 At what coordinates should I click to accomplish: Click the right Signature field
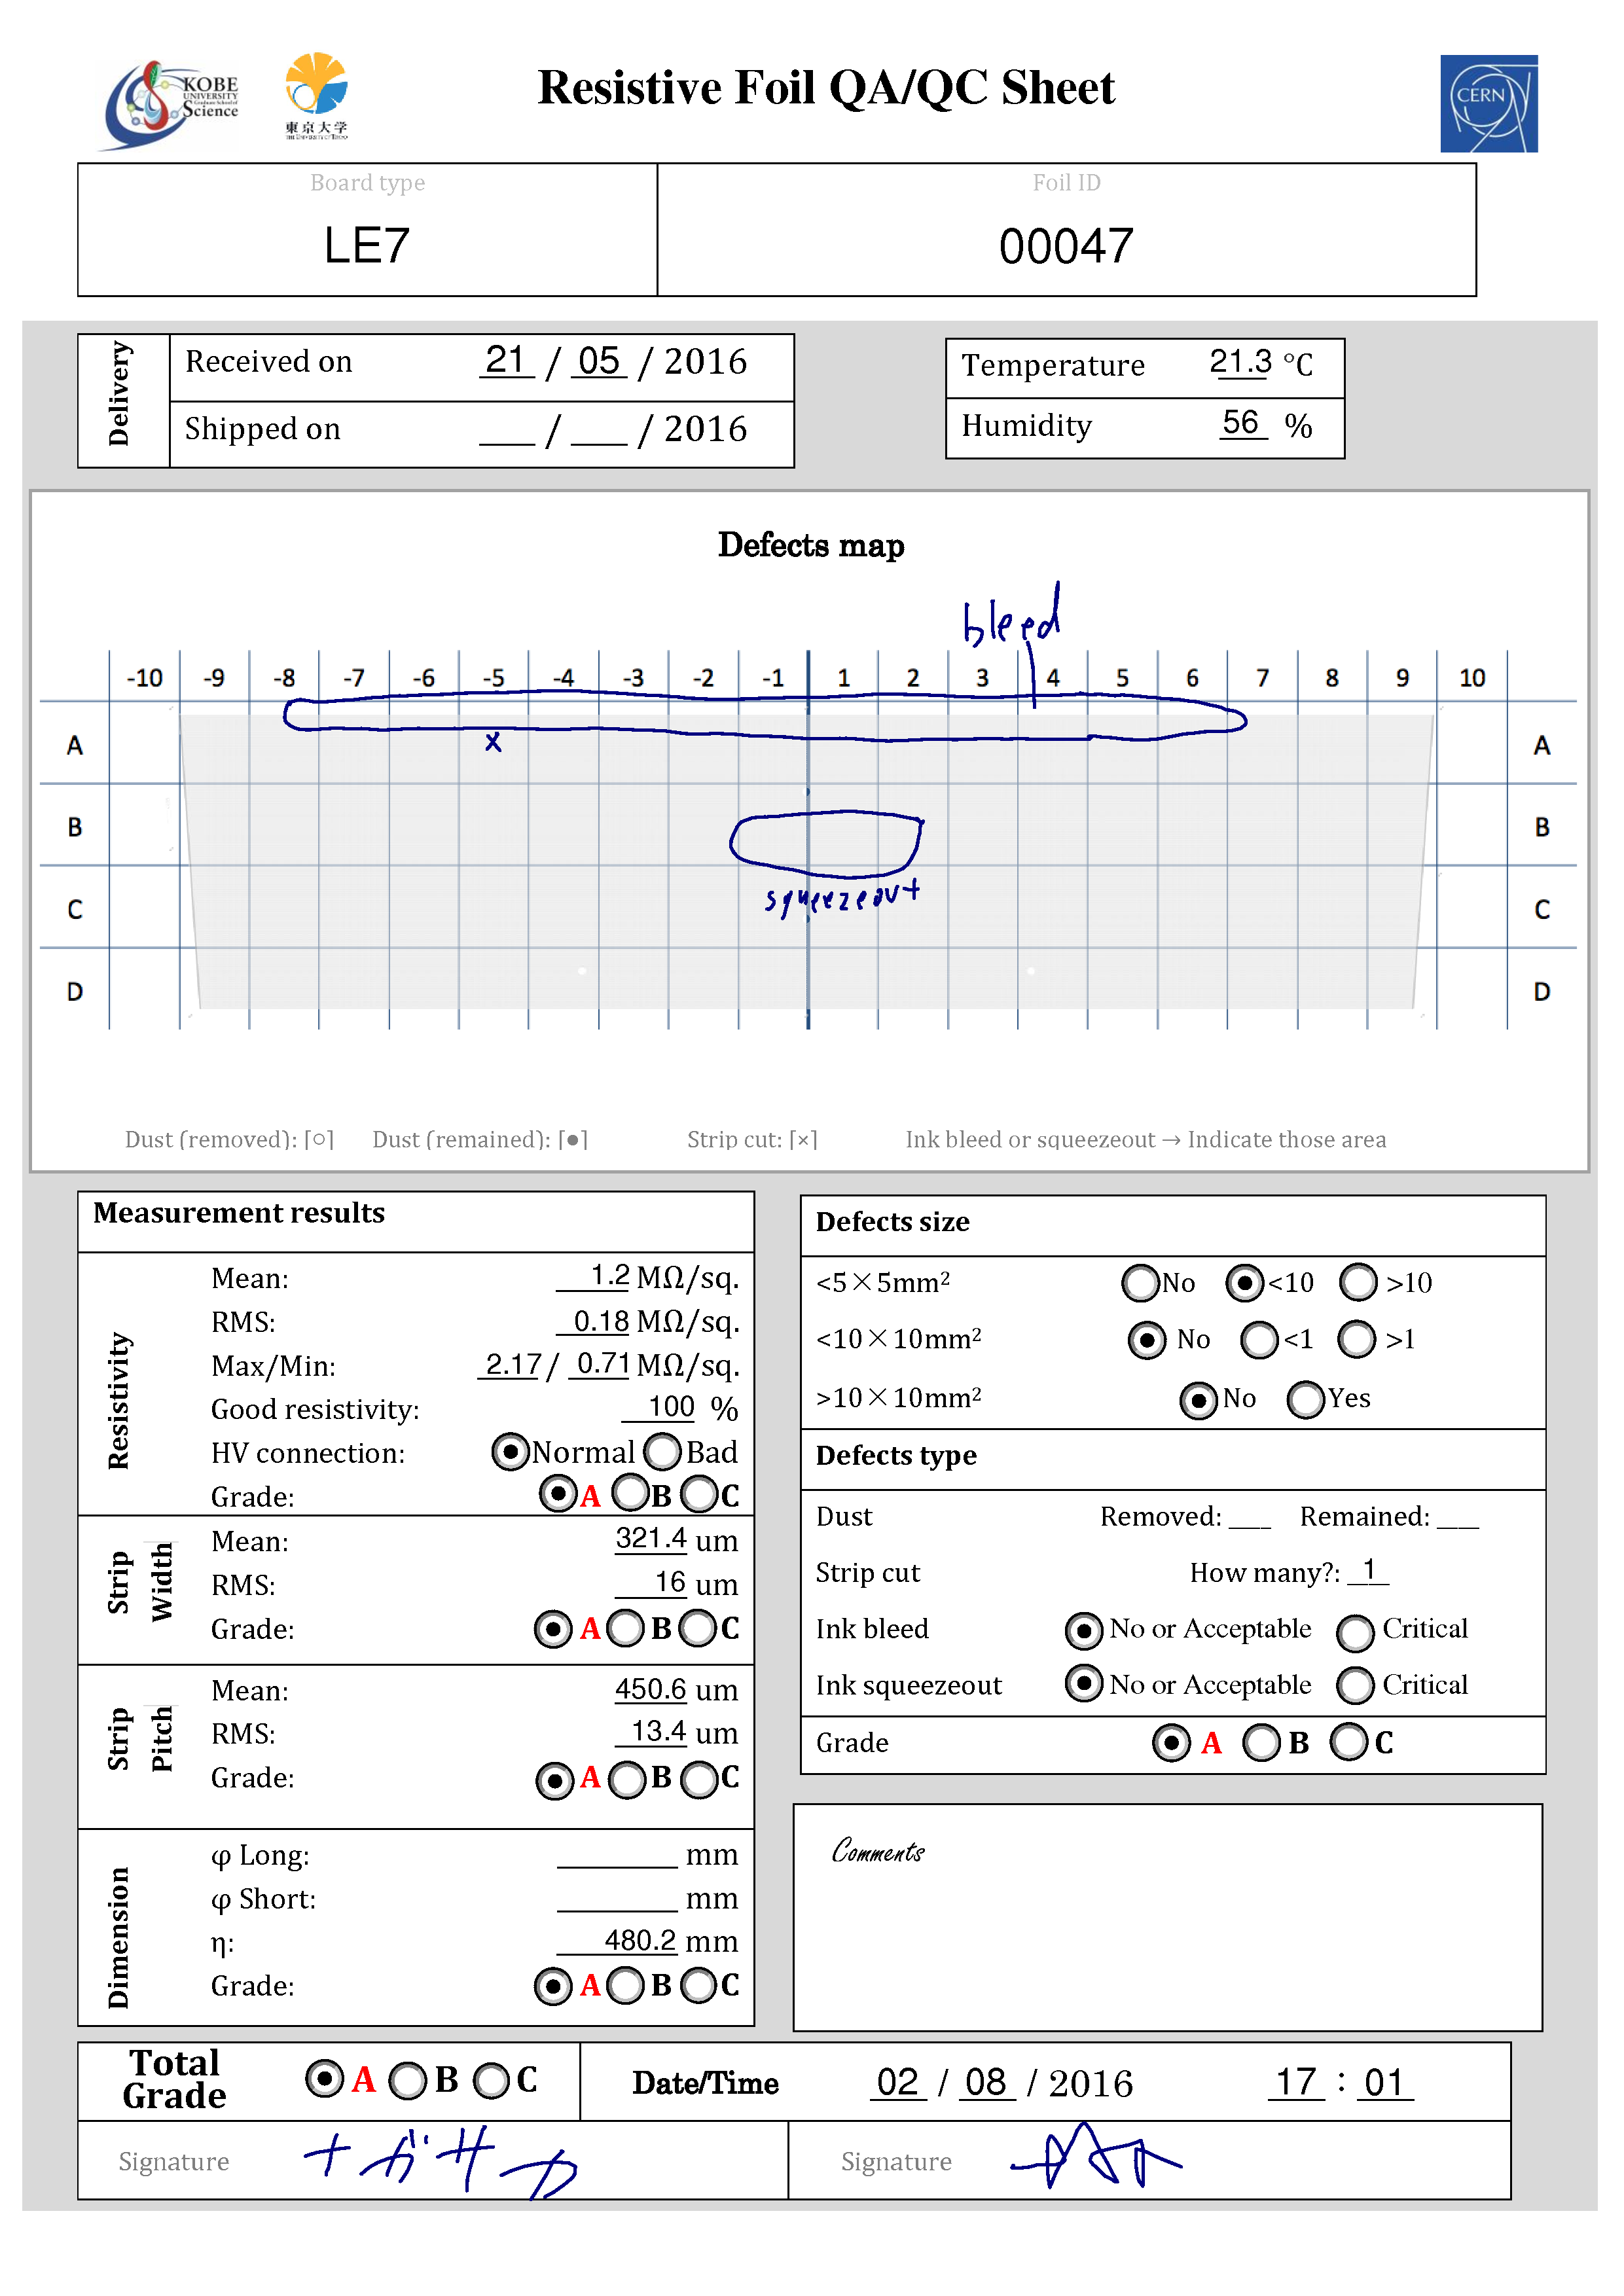(1149, 2161)
